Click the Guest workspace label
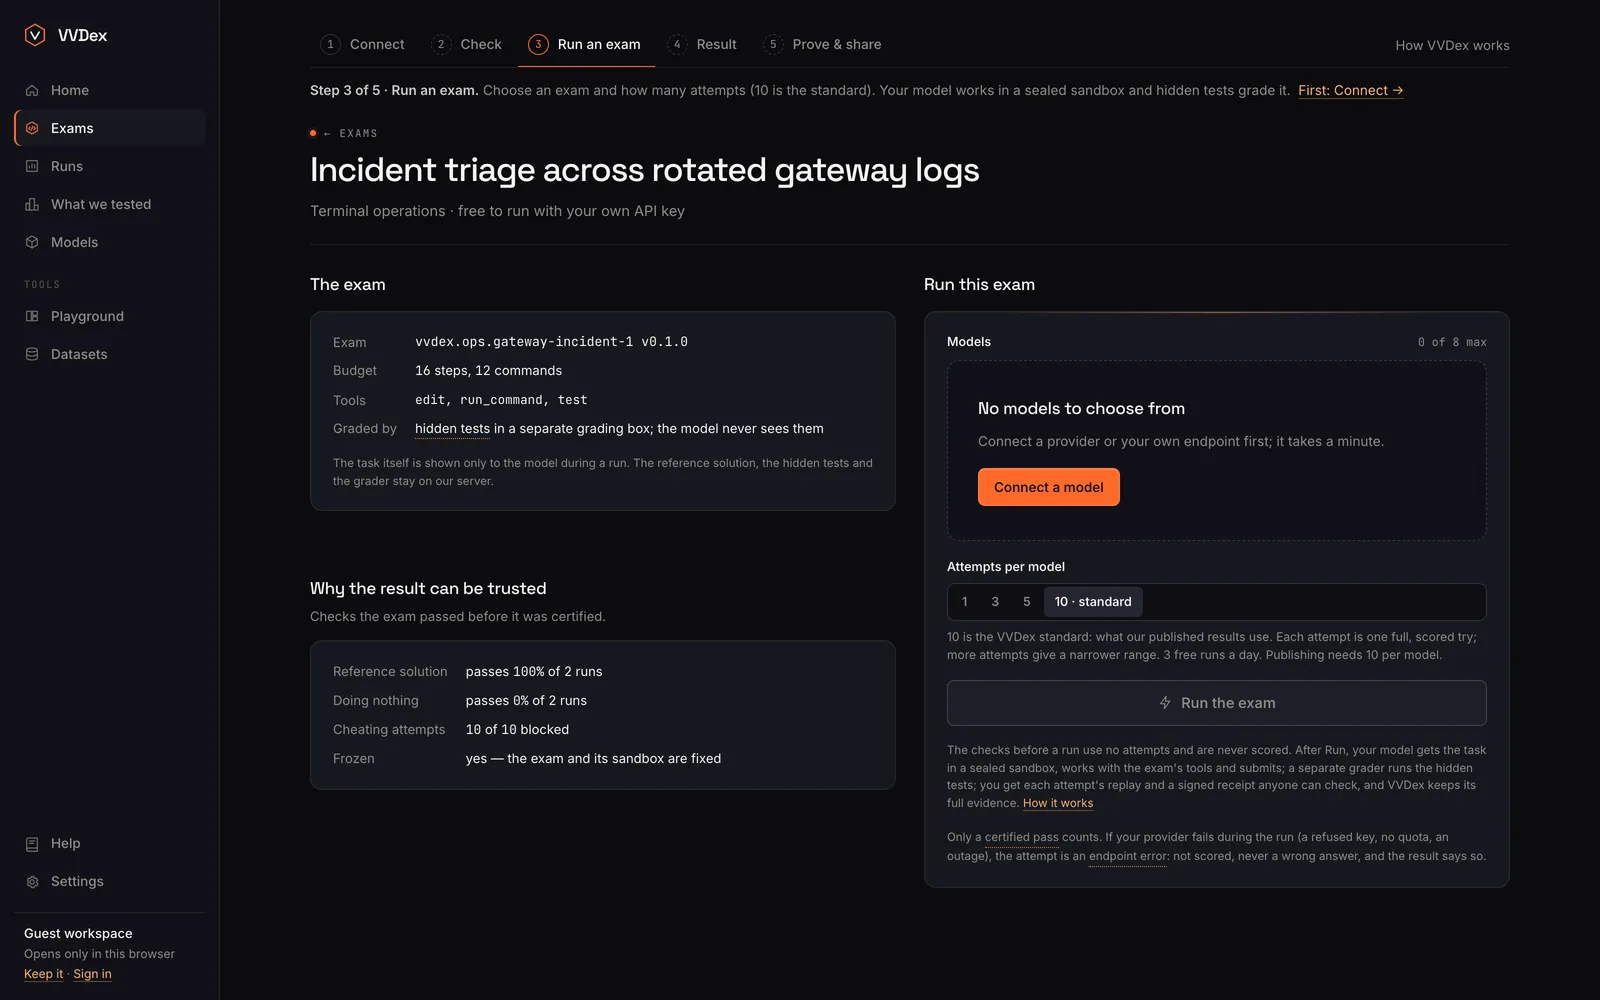Screen dimensions: 1600x1000 (x=78, y=934)
